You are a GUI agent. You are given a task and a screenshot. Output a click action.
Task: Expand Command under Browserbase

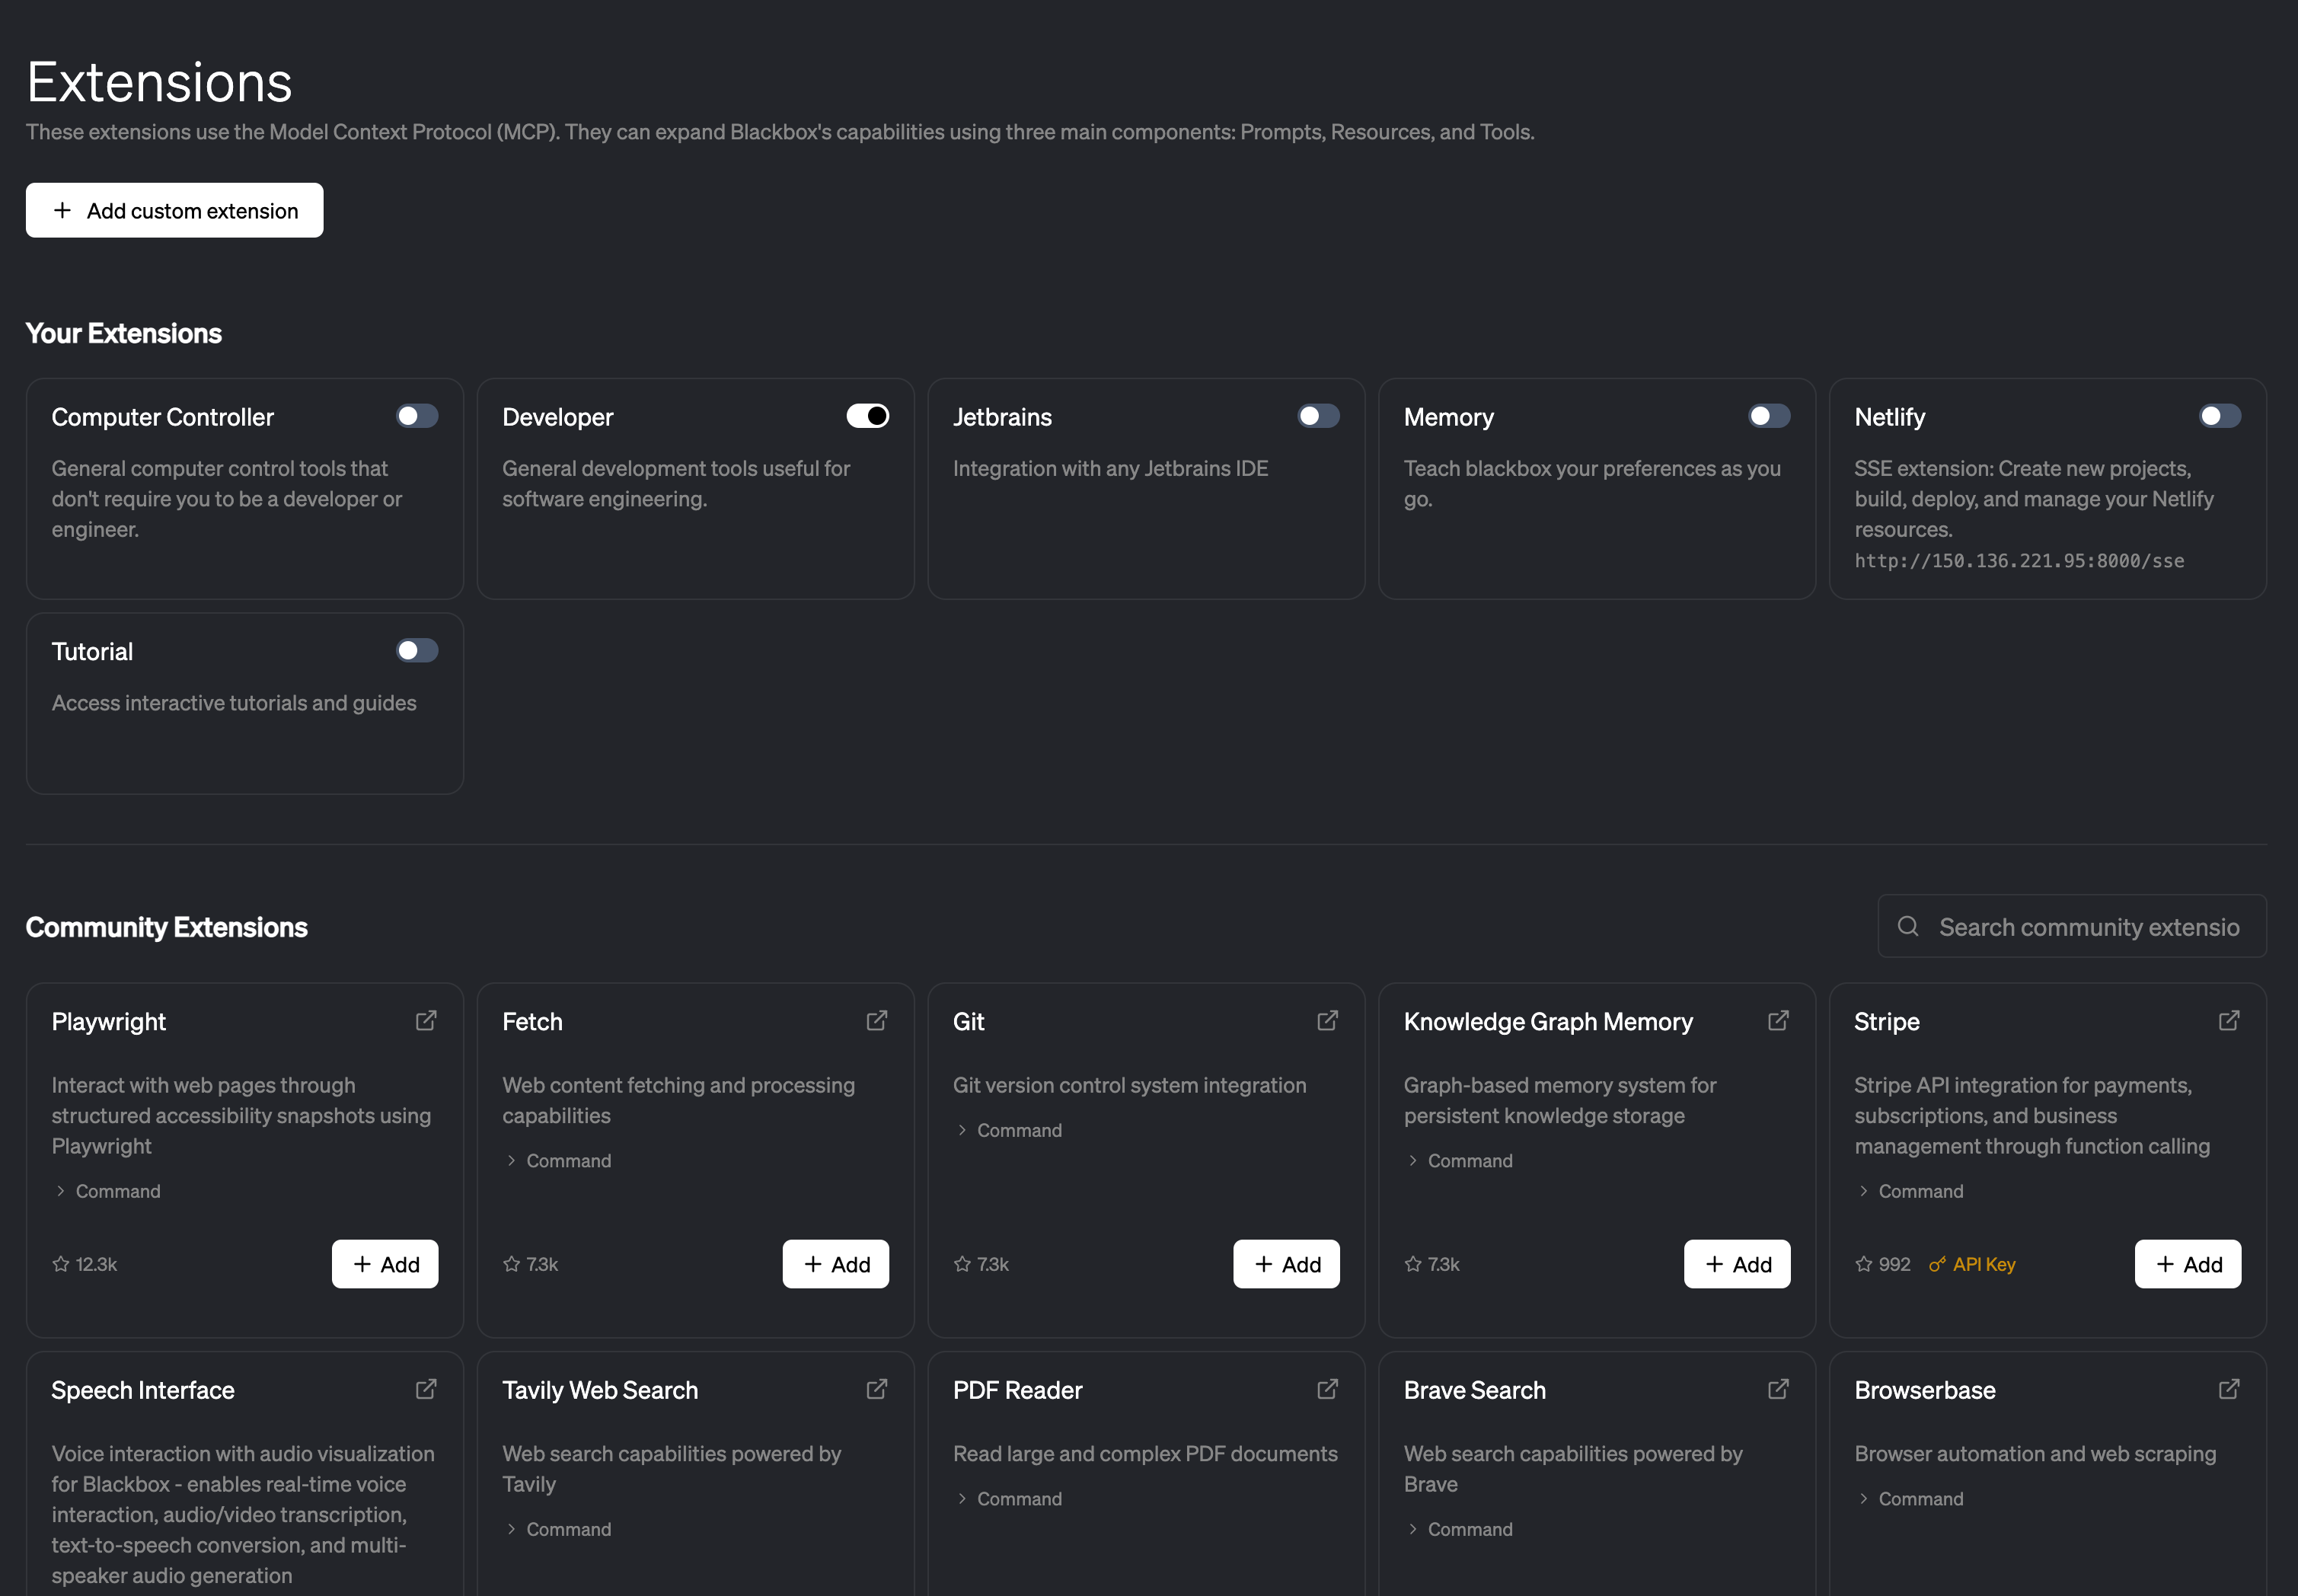(1910, 1499)
